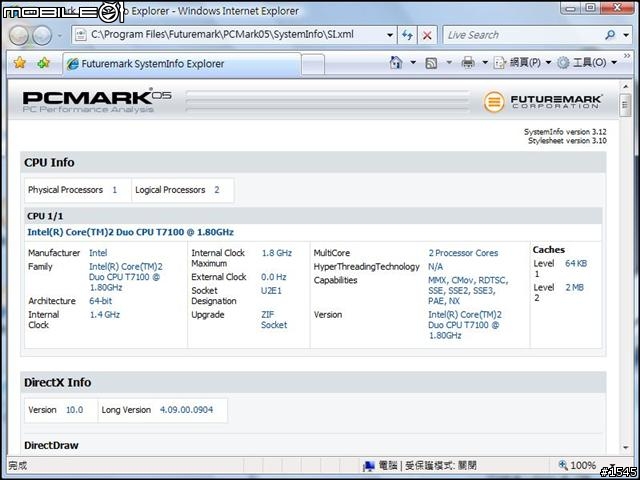640x480 pixels.
Task: Click the browser Back arrow button
Action: coord(19,36)
